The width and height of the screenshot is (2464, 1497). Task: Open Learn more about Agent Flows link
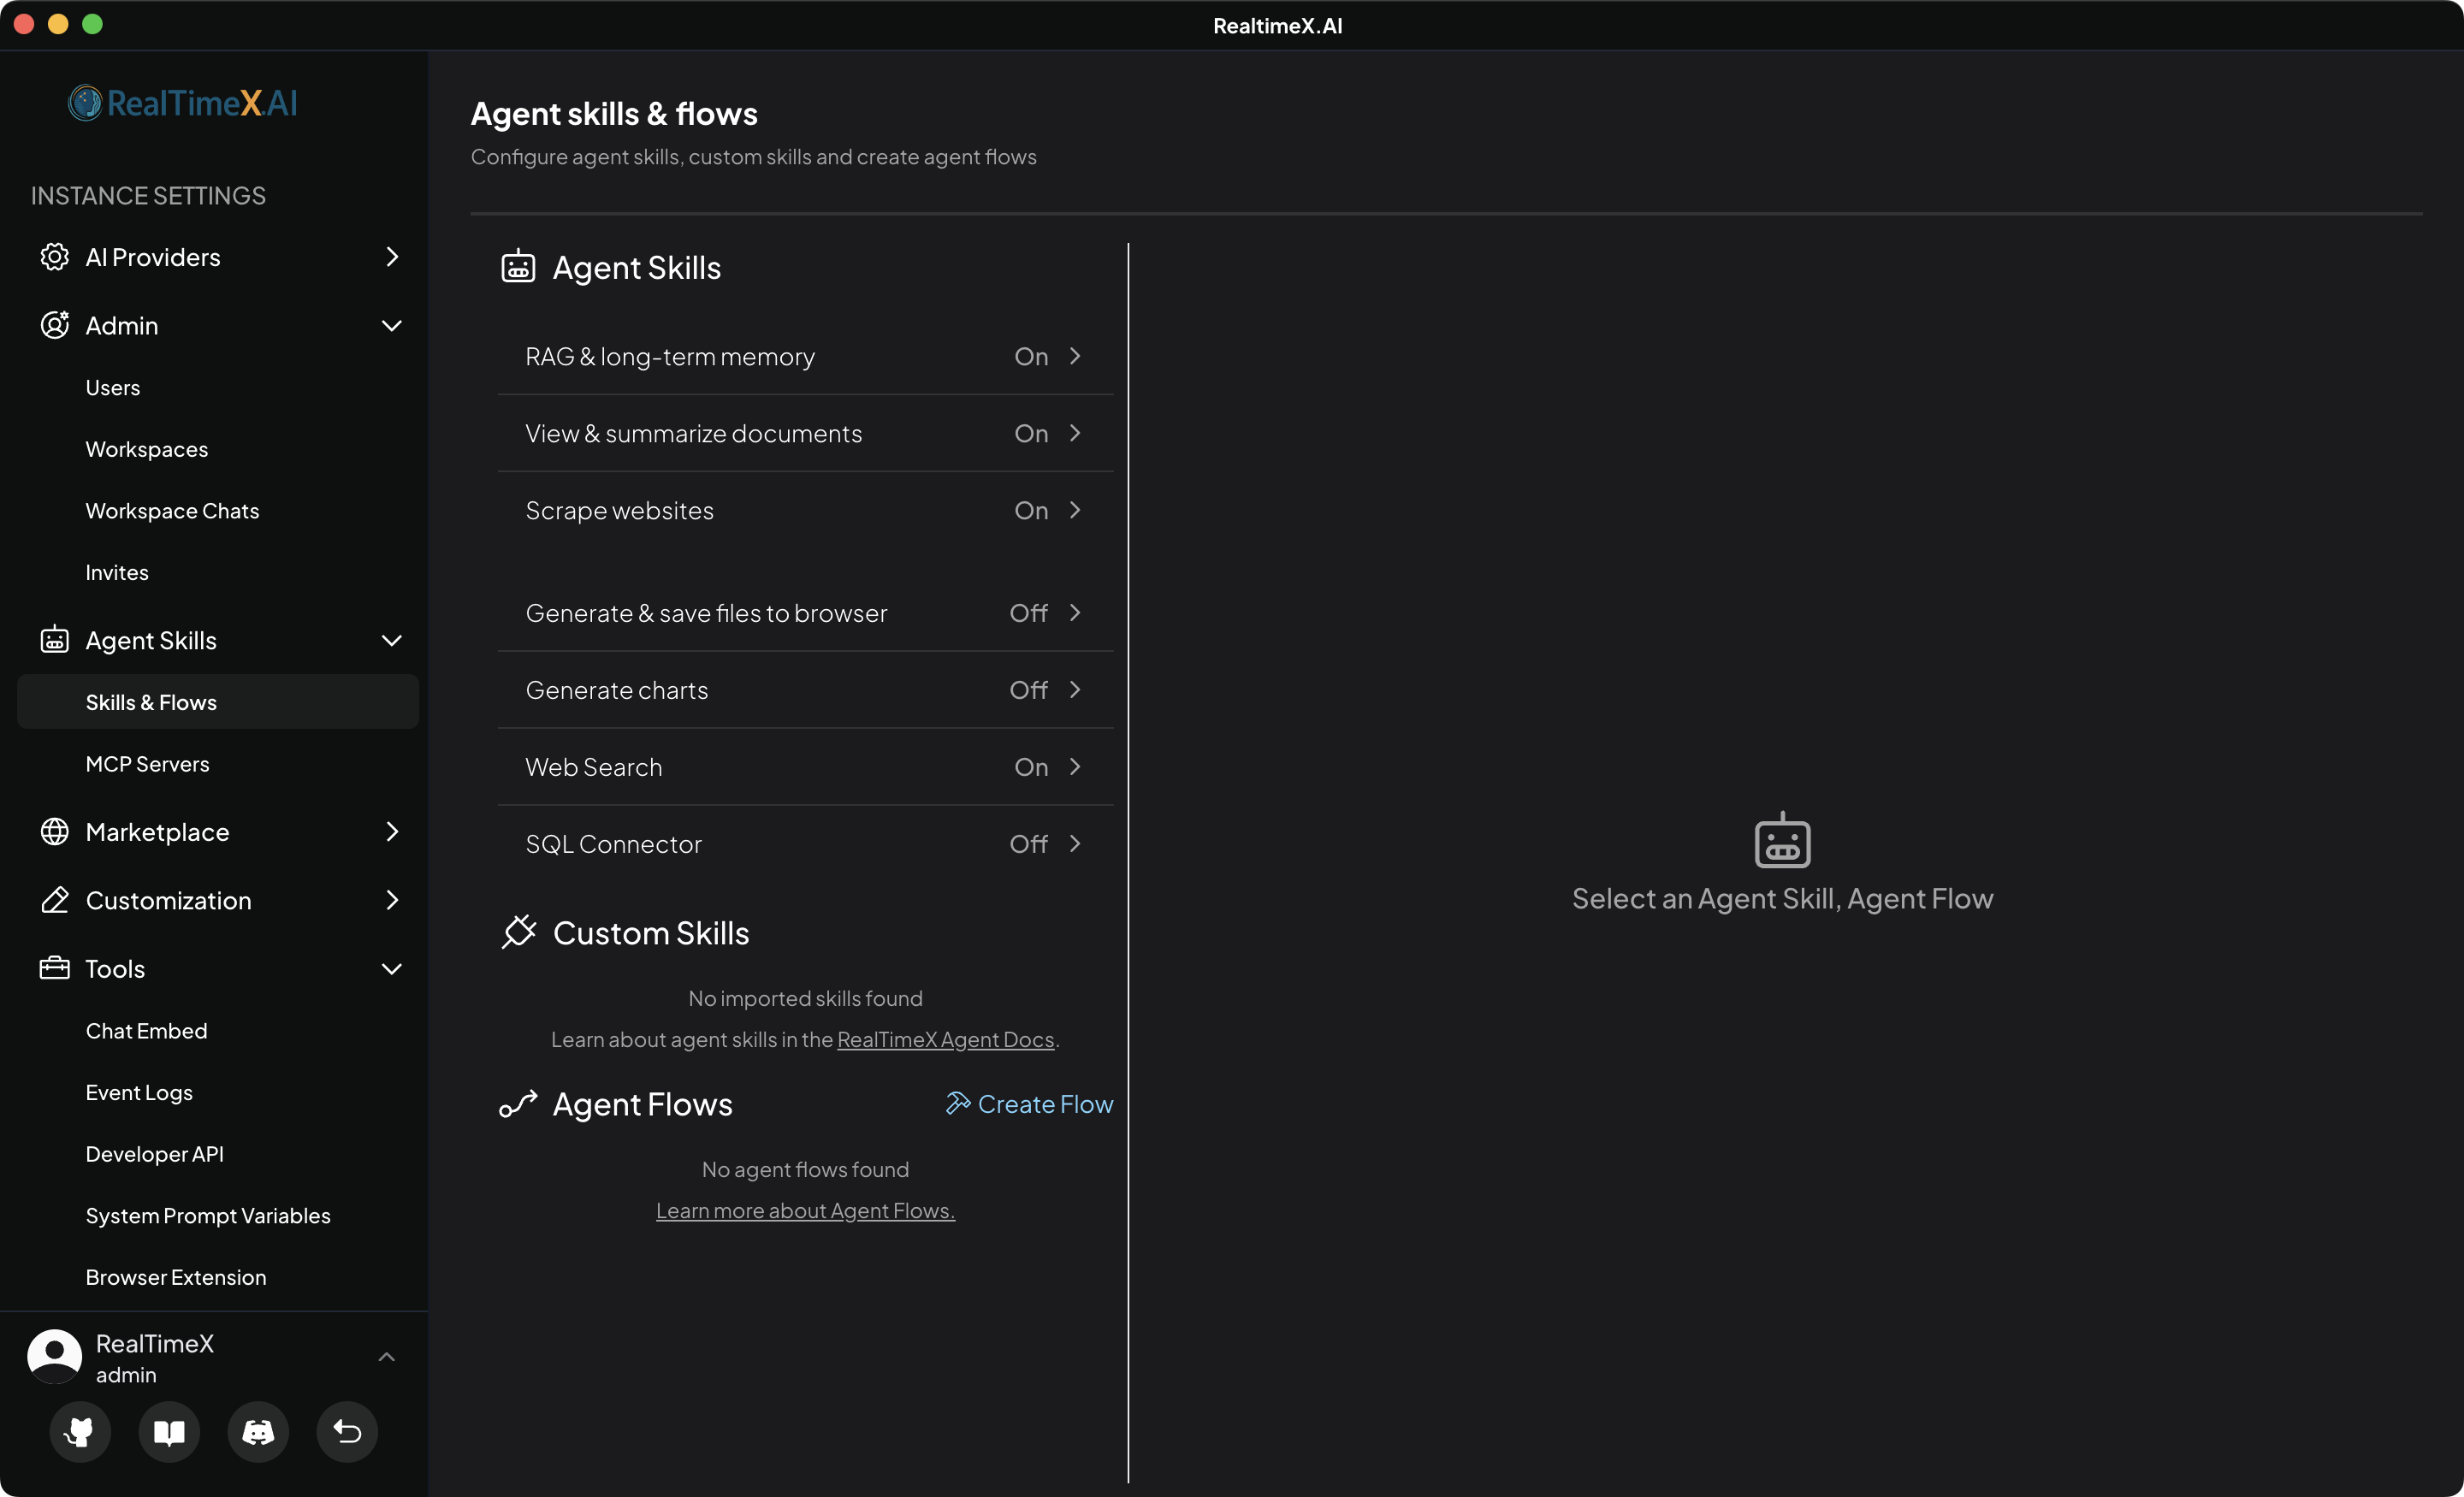[805, 1211]
